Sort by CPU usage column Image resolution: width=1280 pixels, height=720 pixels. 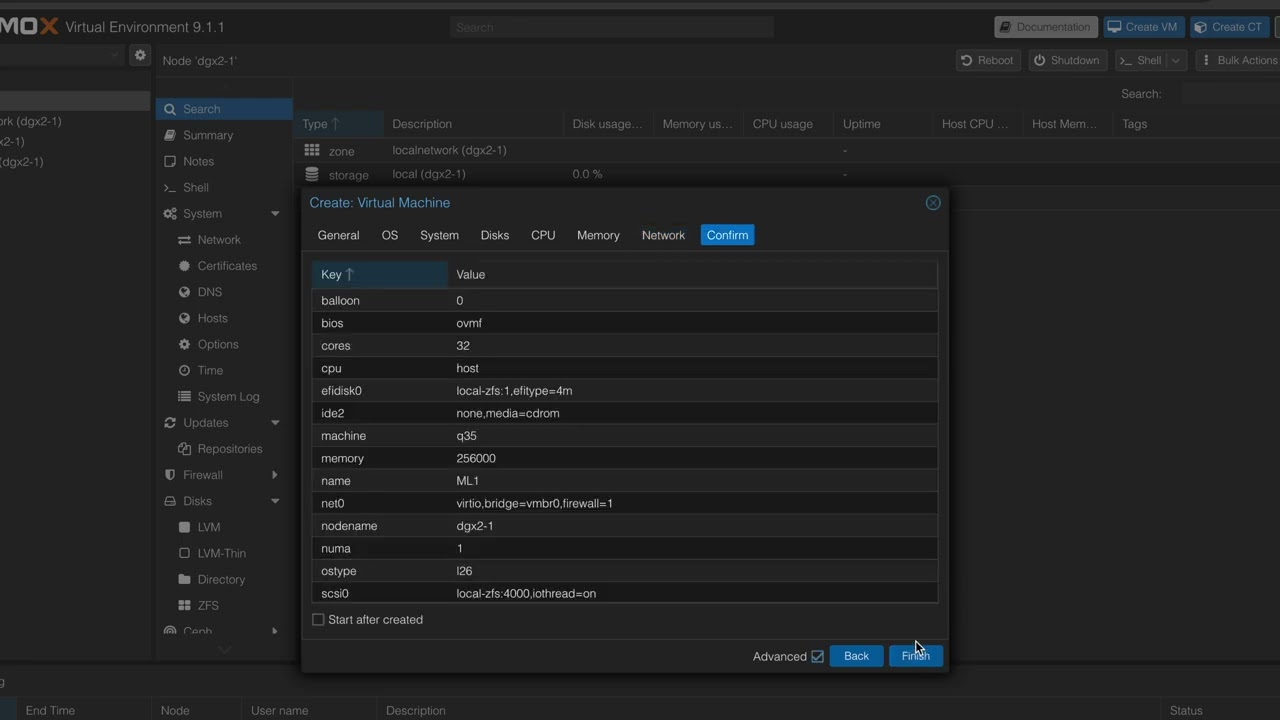tap(788, 124)
